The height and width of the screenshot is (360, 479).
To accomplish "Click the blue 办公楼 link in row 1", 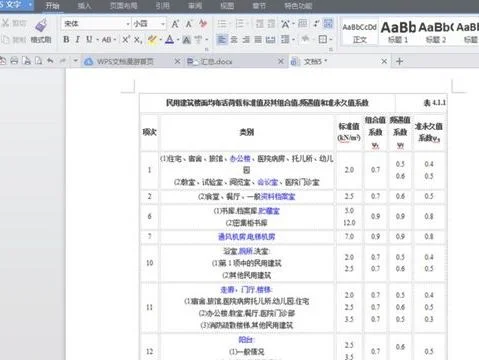I will tap(240, 159).
